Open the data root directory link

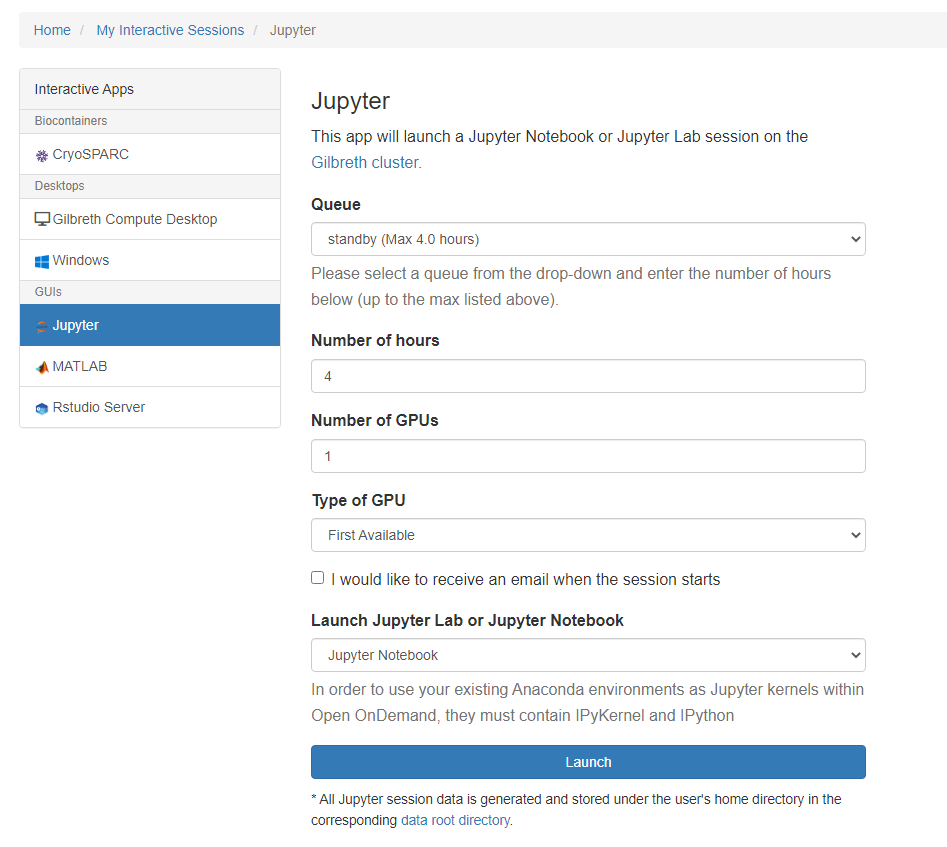click(455, 820)
